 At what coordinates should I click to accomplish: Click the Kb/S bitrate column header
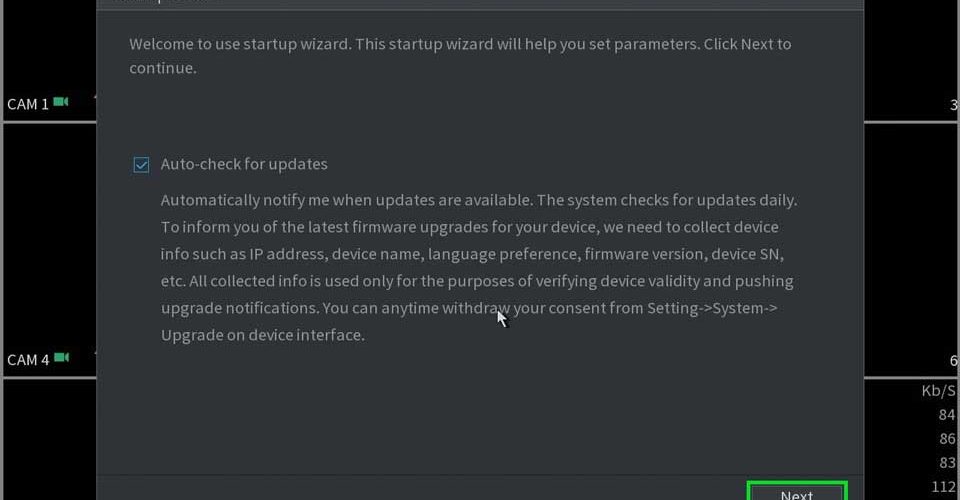938,391
